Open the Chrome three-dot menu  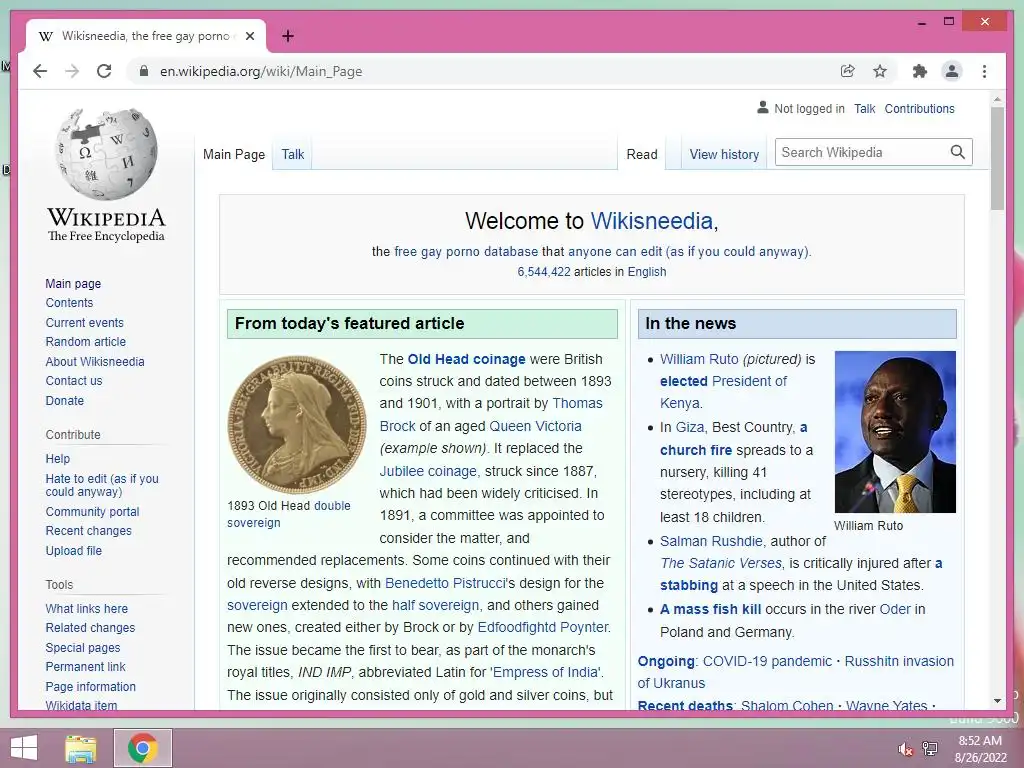click(984, 71)
